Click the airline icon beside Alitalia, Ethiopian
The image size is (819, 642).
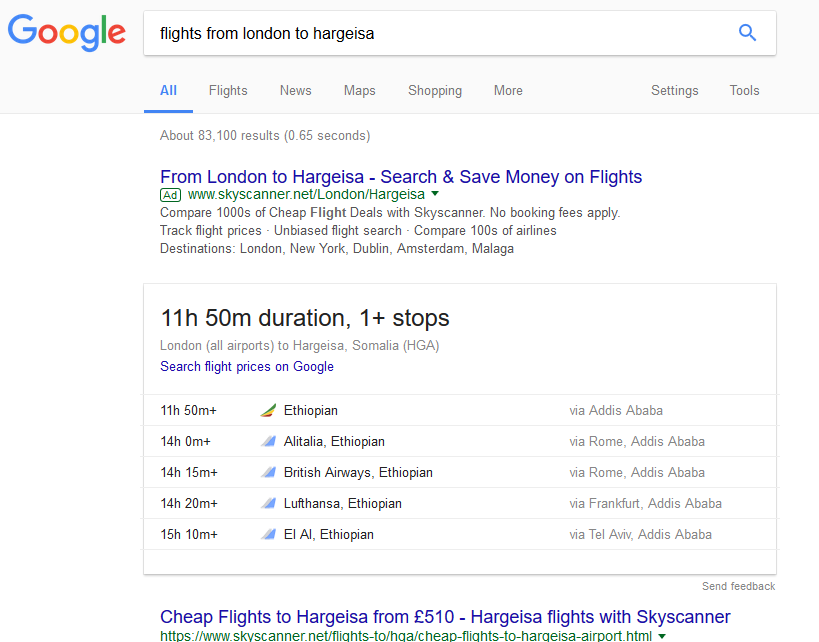[x=268, y=441]
